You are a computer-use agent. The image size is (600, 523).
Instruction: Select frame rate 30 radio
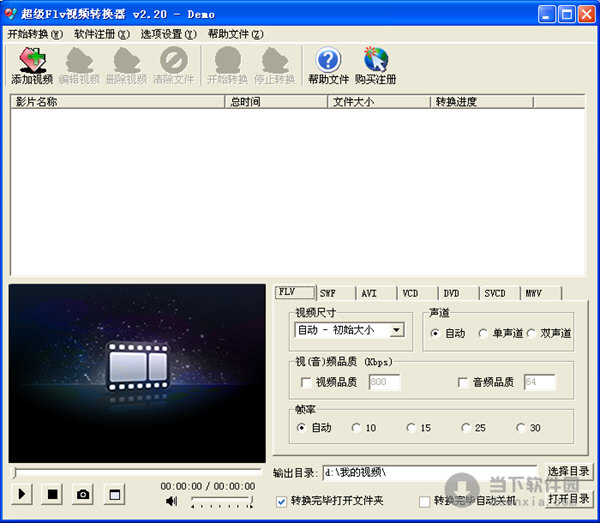coord(521,428)
